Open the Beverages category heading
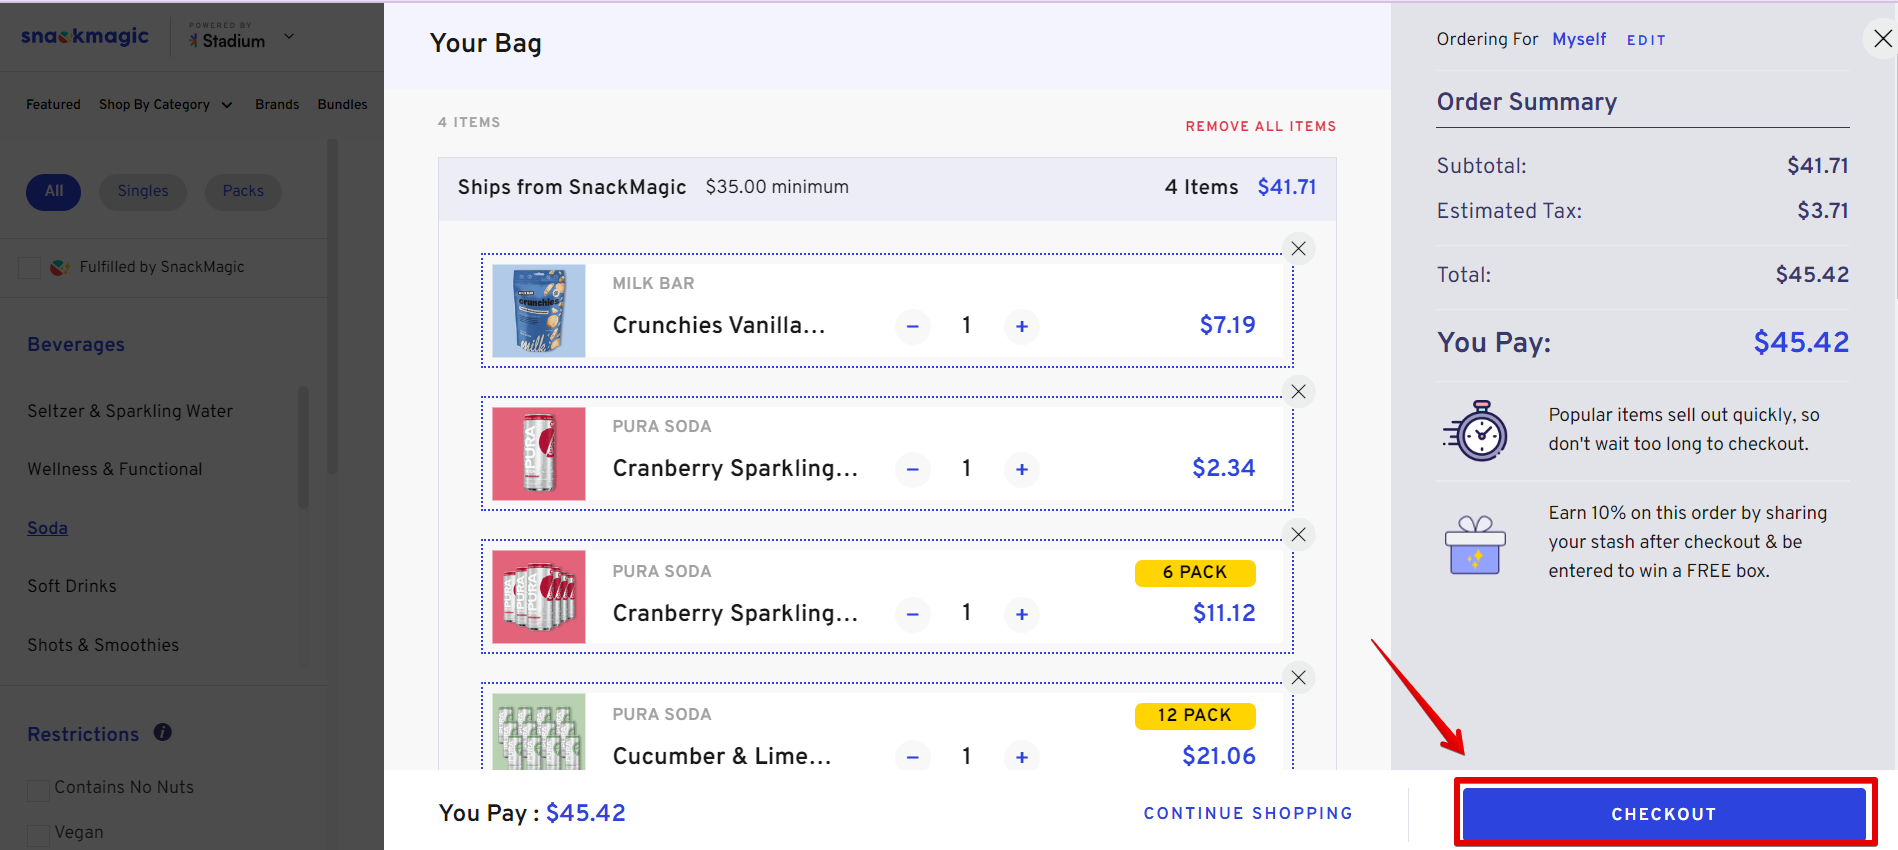Screen dimensions: 1898x850 point(76,345)
